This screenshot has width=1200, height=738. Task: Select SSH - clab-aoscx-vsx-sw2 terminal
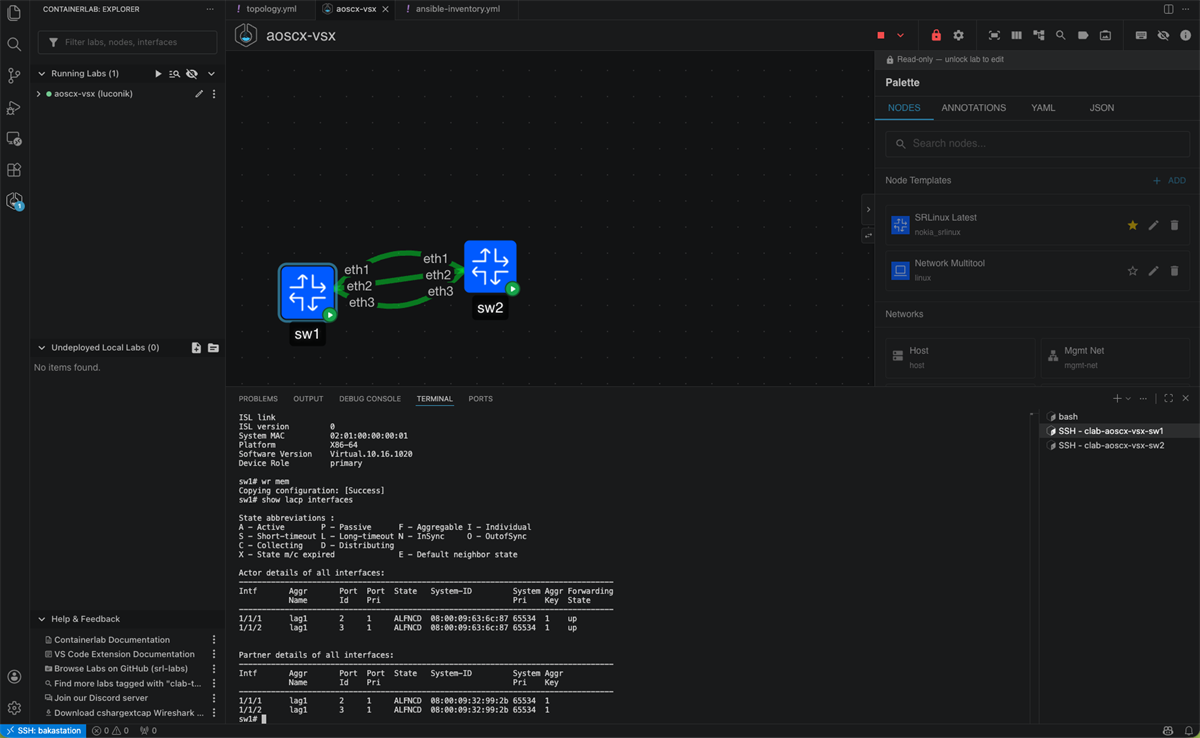click(x=1111, y=446)
